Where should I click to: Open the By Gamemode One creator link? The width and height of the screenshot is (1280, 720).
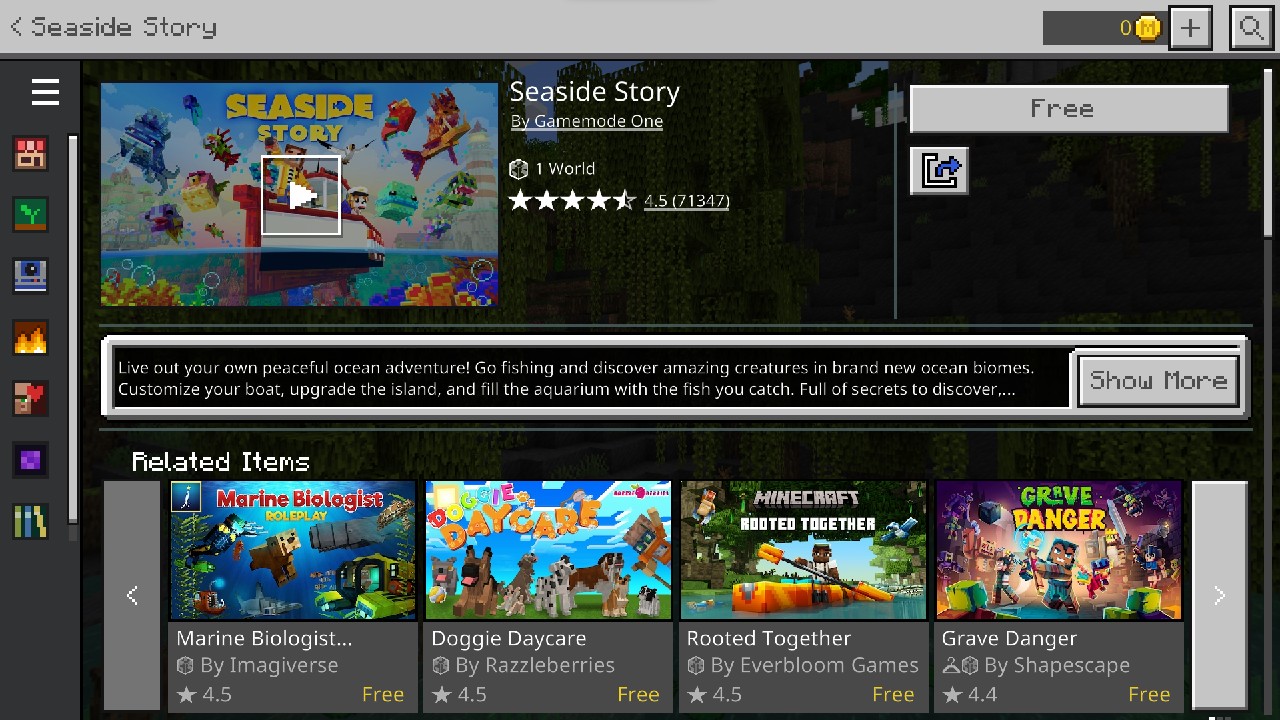click(587, 121)
